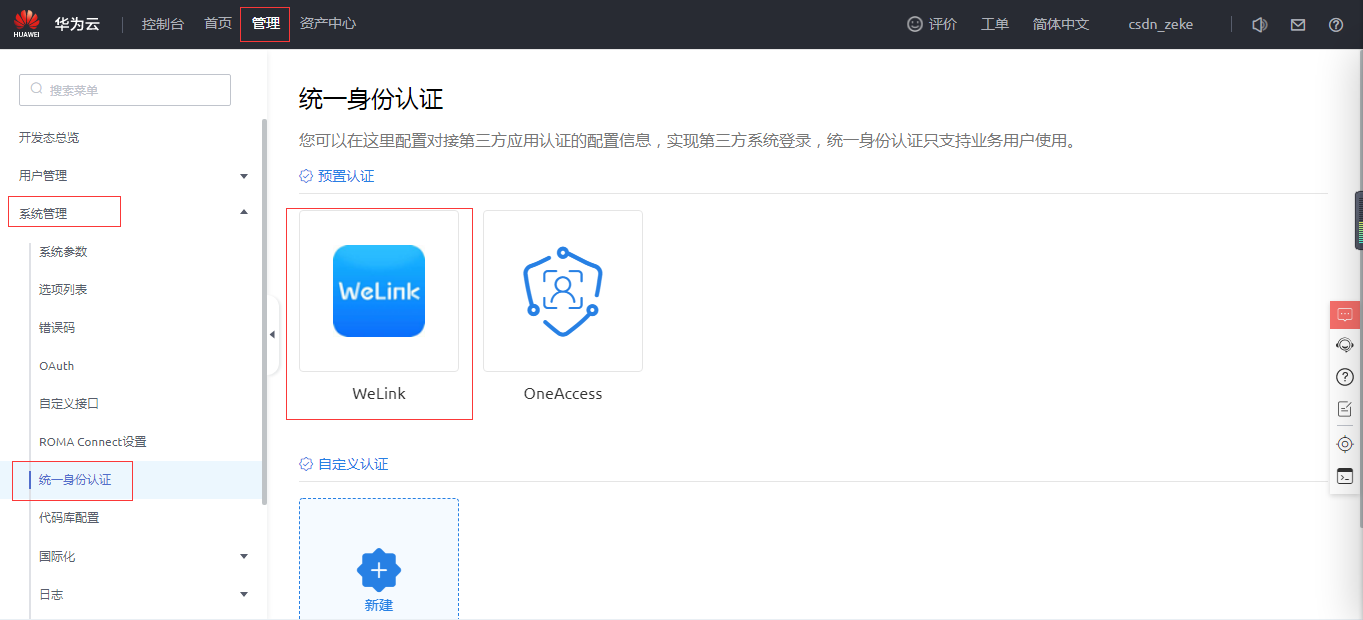
Task: Click the 华为云 brand text
Action: click(x=77, y=24)
